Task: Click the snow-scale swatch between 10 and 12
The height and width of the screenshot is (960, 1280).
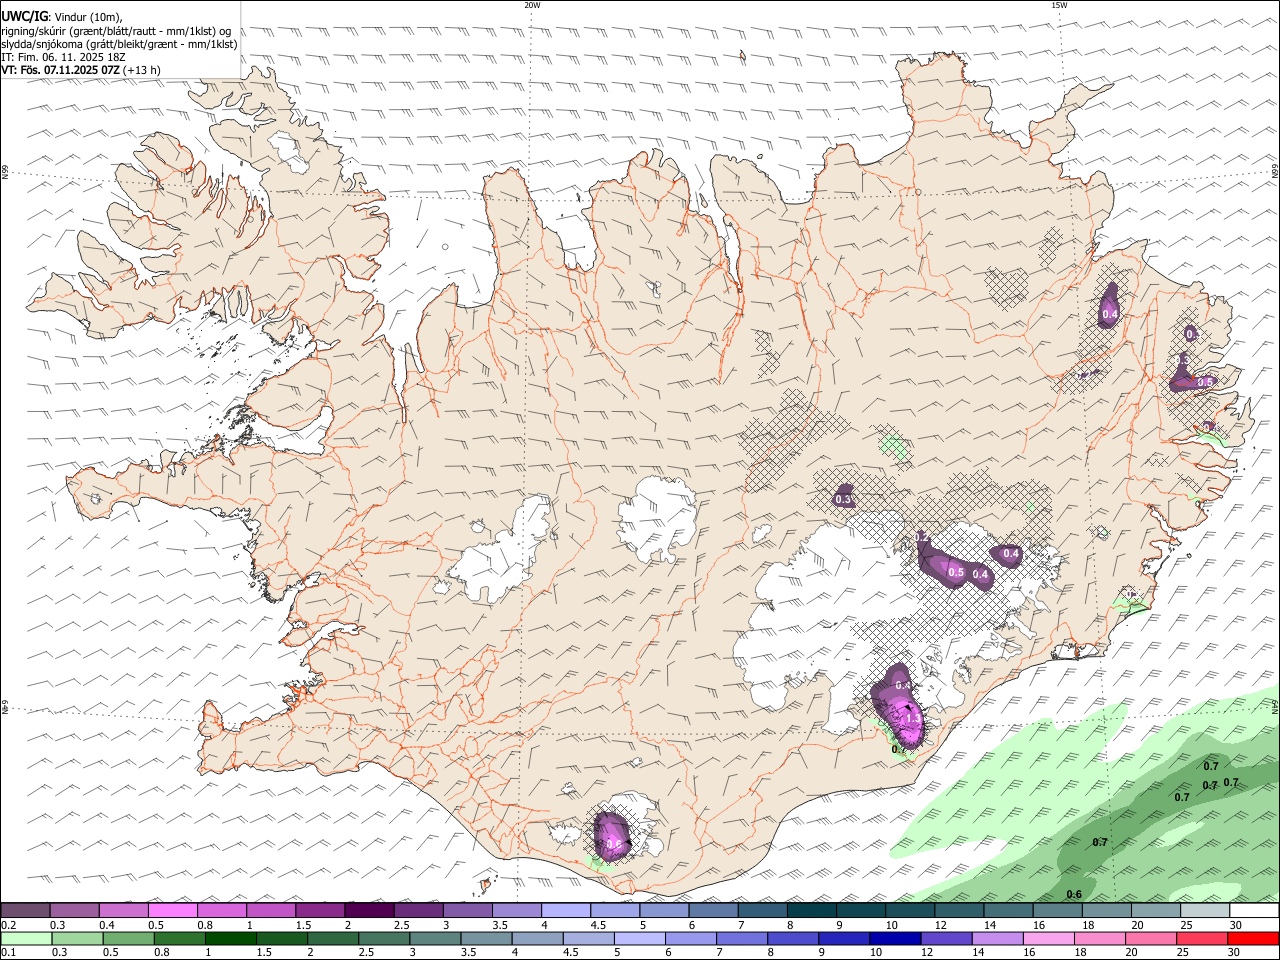Action: 910,911
